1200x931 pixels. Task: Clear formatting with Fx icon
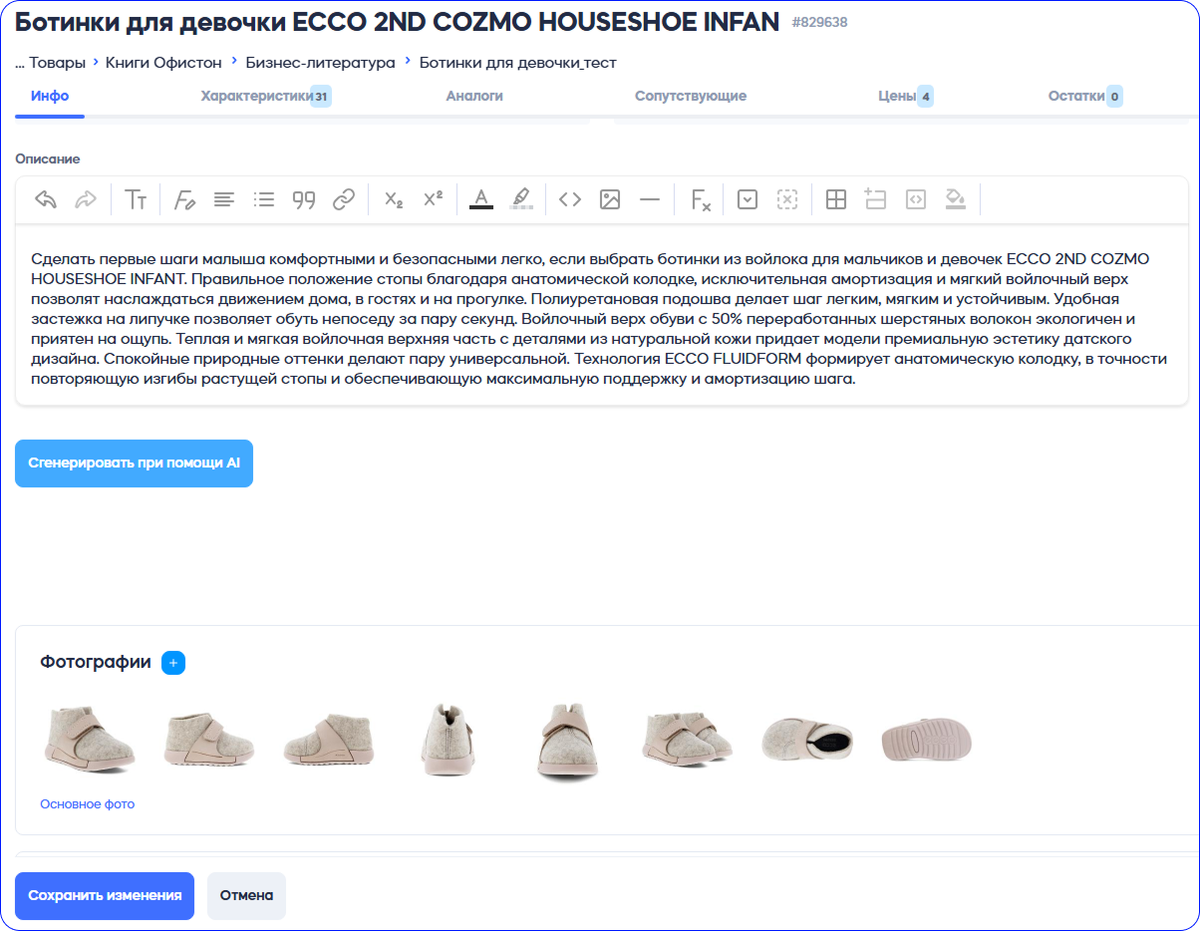(x=701, y=200)
